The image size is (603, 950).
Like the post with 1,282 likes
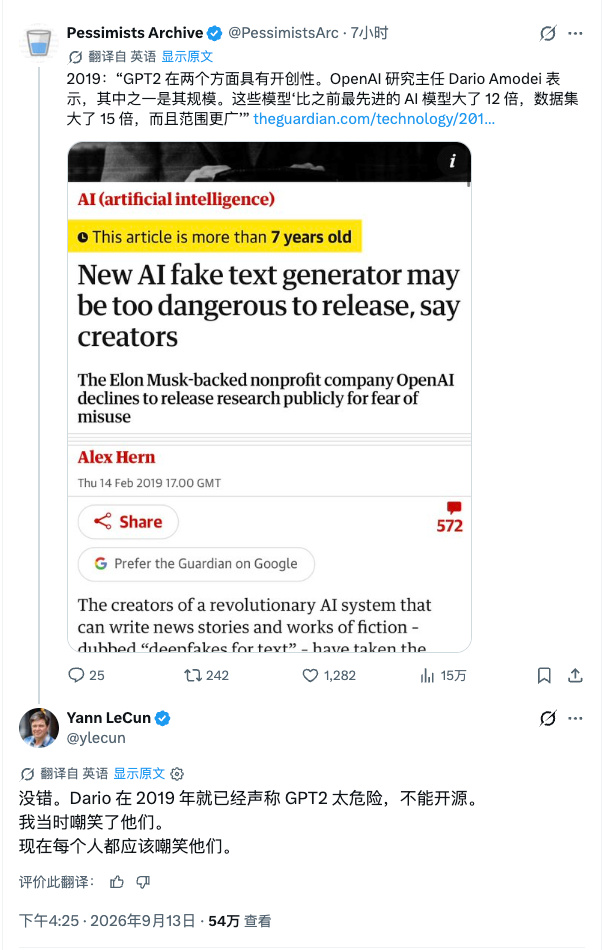coord(310,675)
